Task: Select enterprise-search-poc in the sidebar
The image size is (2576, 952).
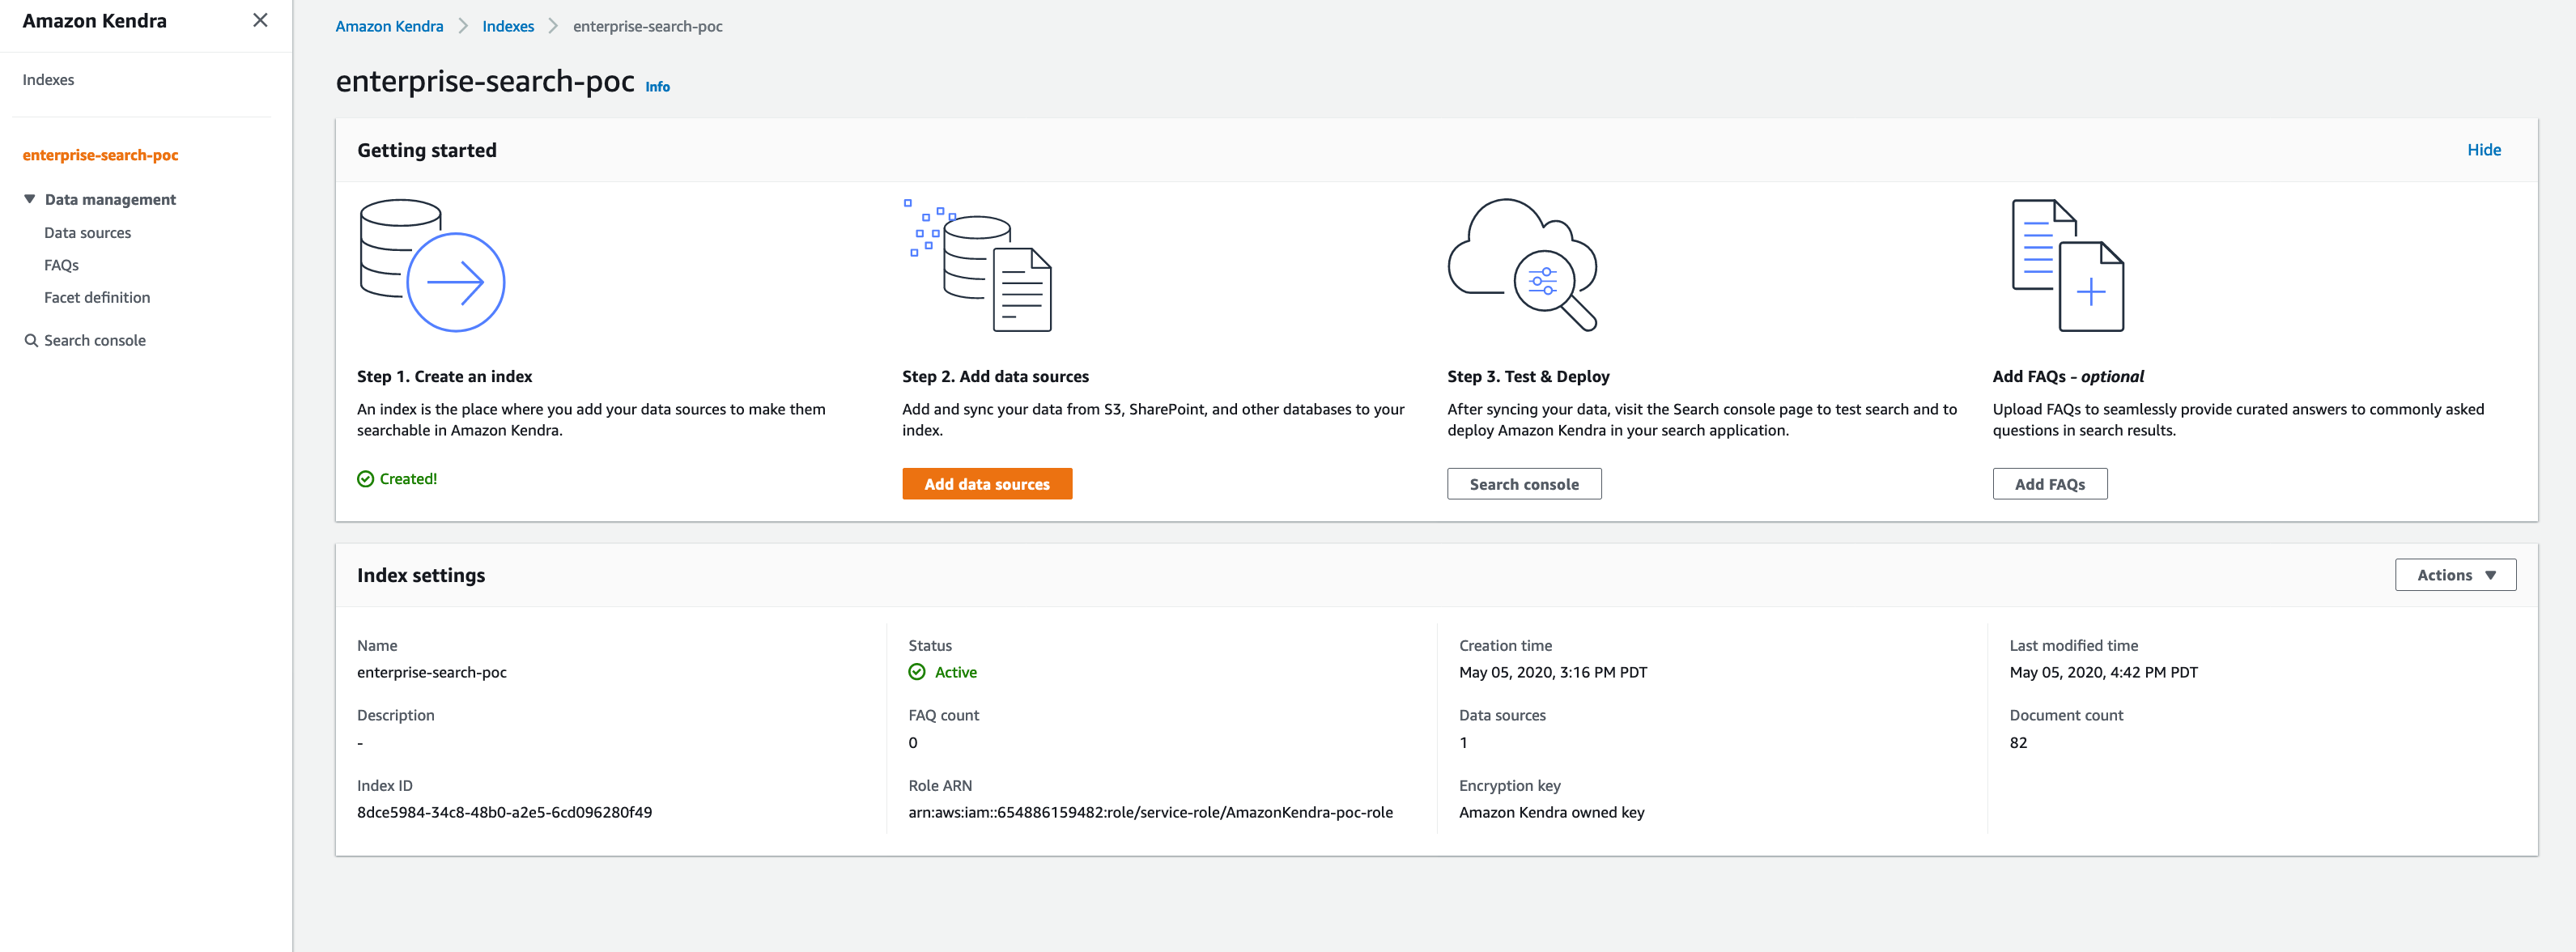Action: 100,155
